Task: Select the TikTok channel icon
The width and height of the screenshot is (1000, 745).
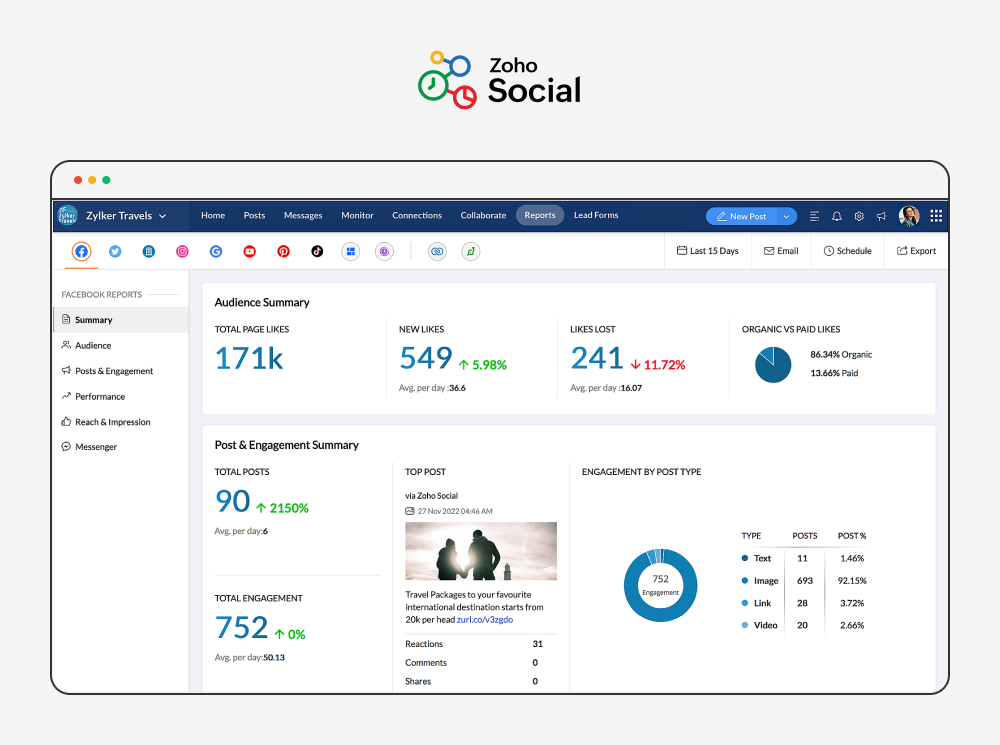Action: [317, 251]
